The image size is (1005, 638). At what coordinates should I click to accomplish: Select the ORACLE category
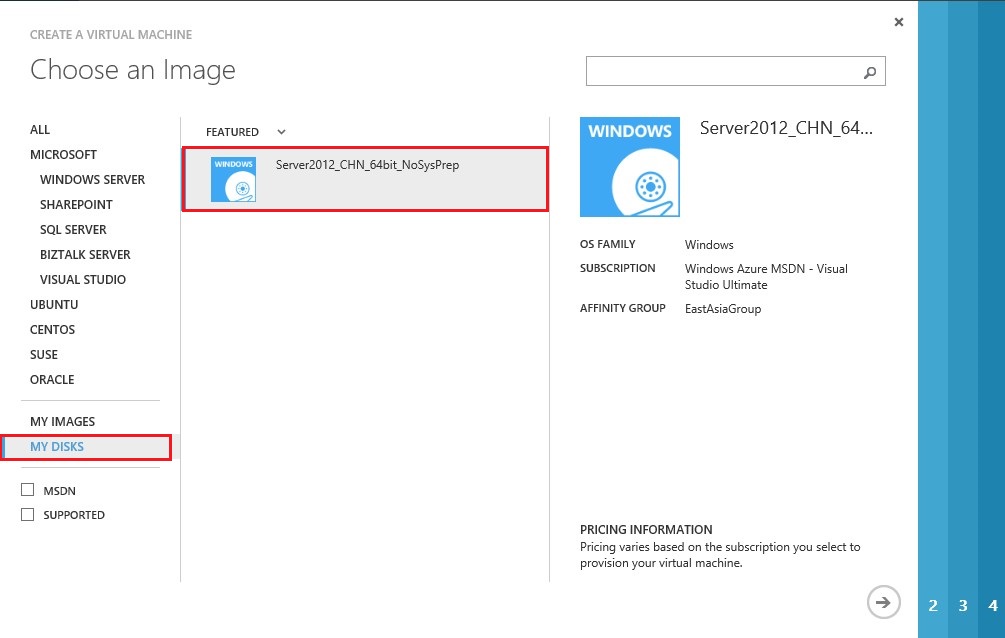tap(52, 380)
